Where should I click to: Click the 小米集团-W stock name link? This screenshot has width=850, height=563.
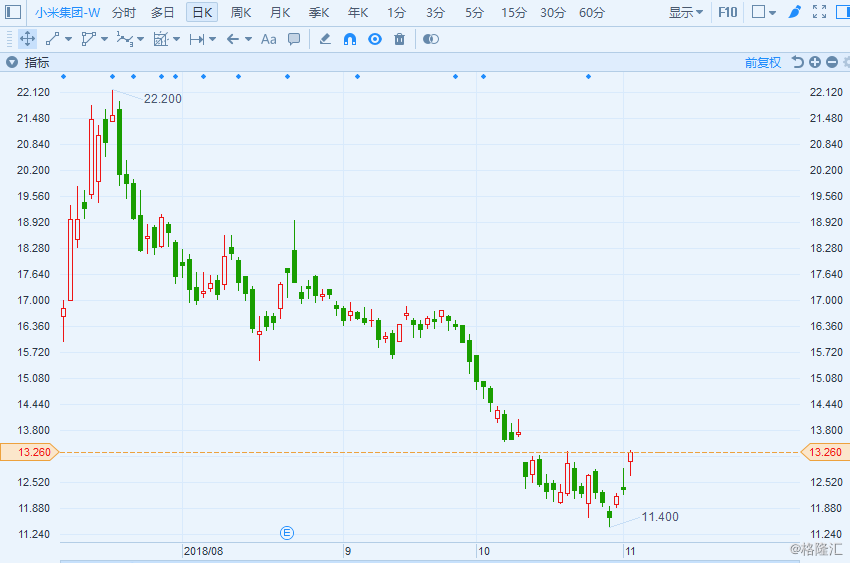click(67, 12)
